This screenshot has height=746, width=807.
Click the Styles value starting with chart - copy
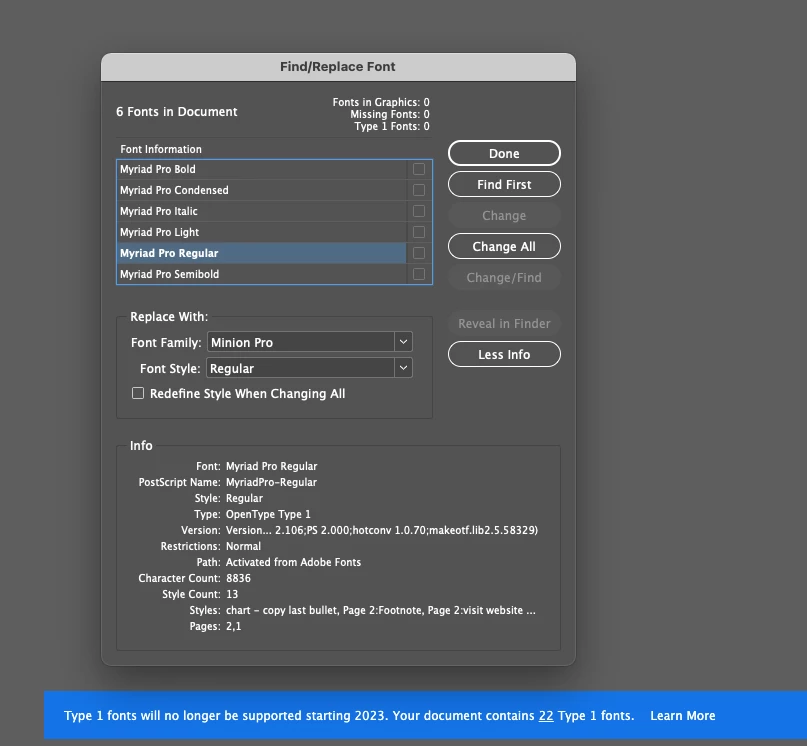[x=381, y=610]
